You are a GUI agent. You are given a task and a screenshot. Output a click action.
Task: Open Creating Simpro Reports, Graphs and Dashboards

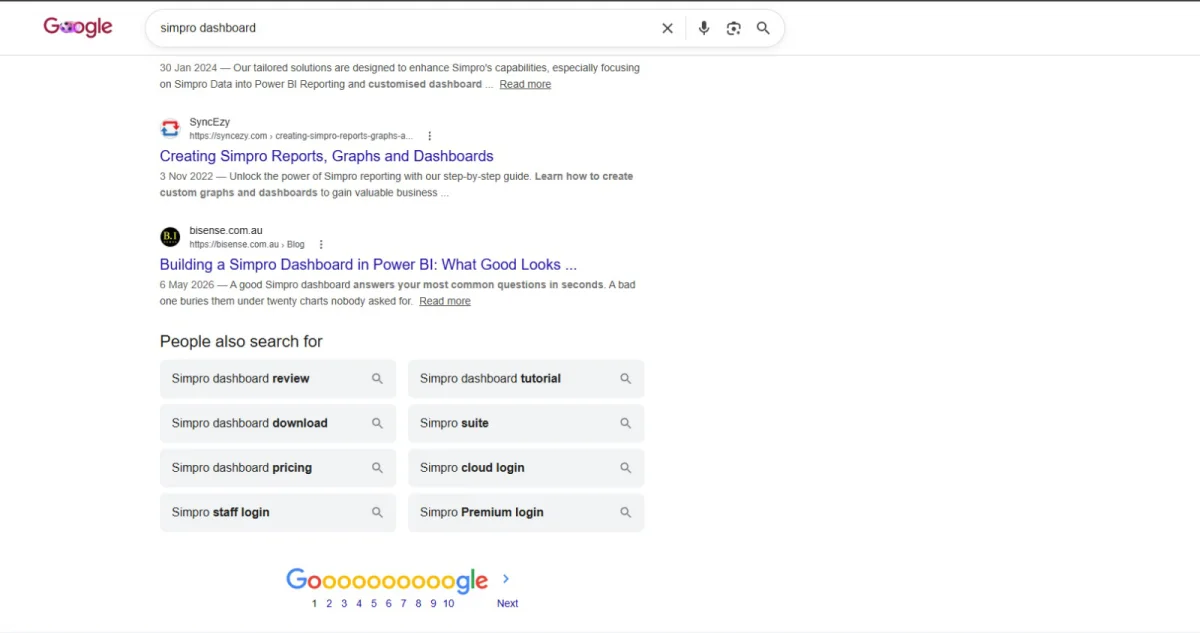coord(327,156)
